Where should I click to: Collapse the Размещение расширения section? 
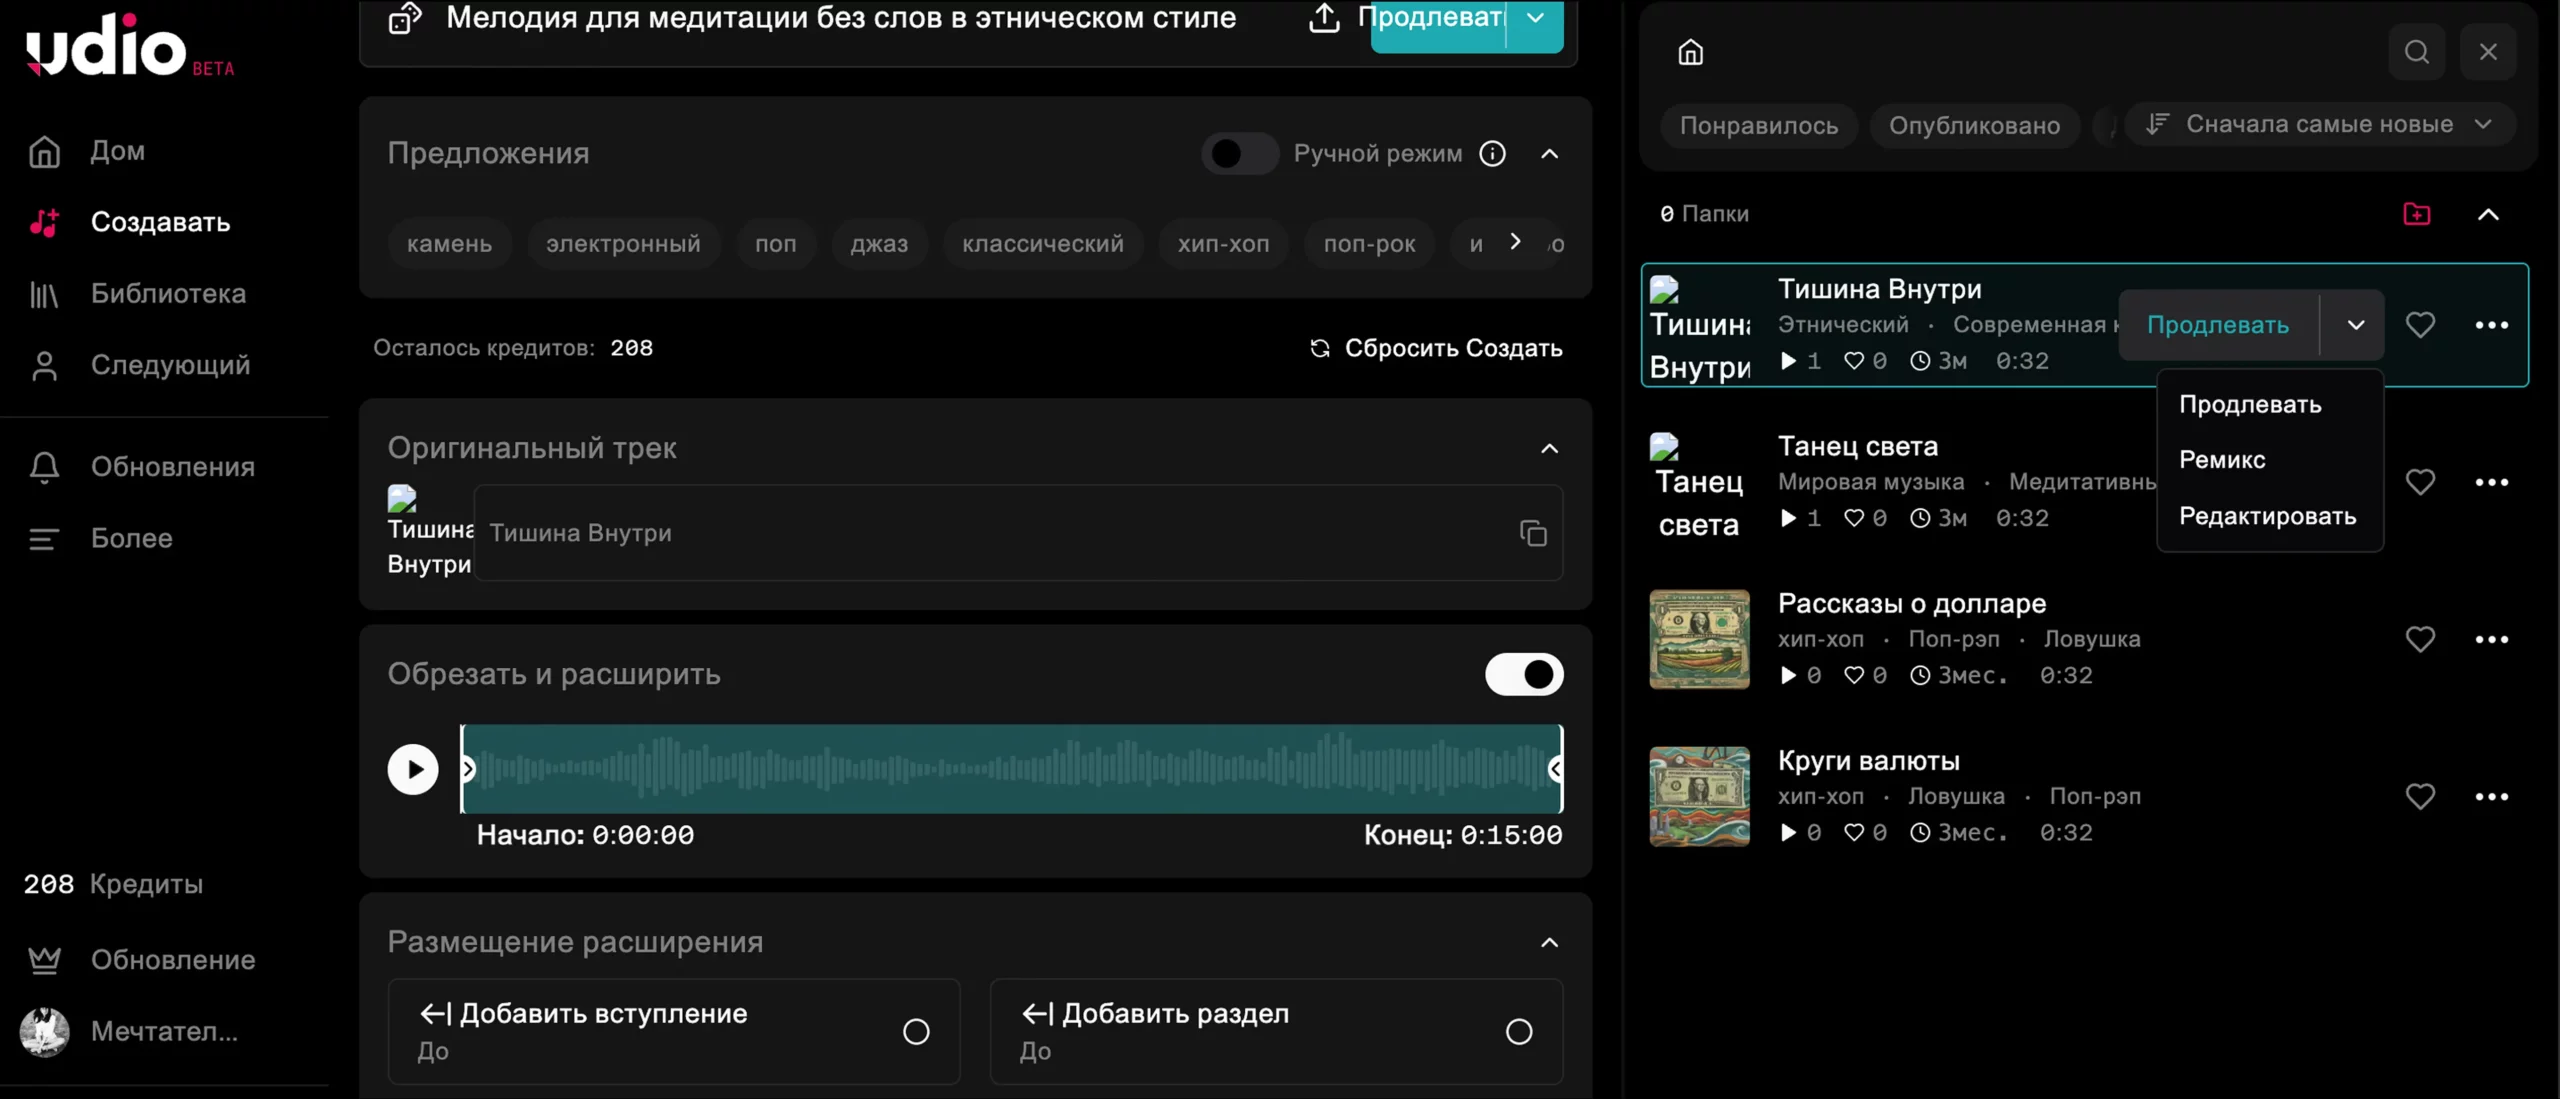coord(1549,943)
